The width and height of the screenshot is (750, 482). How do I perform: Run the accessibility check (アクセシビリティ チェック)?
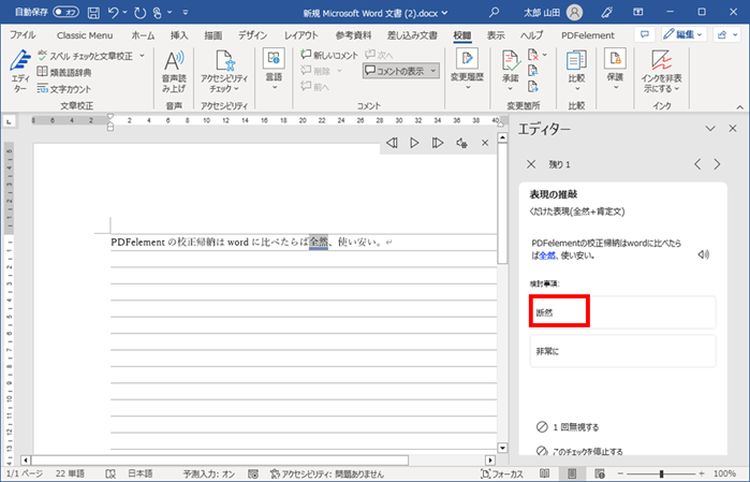[224, 71]
